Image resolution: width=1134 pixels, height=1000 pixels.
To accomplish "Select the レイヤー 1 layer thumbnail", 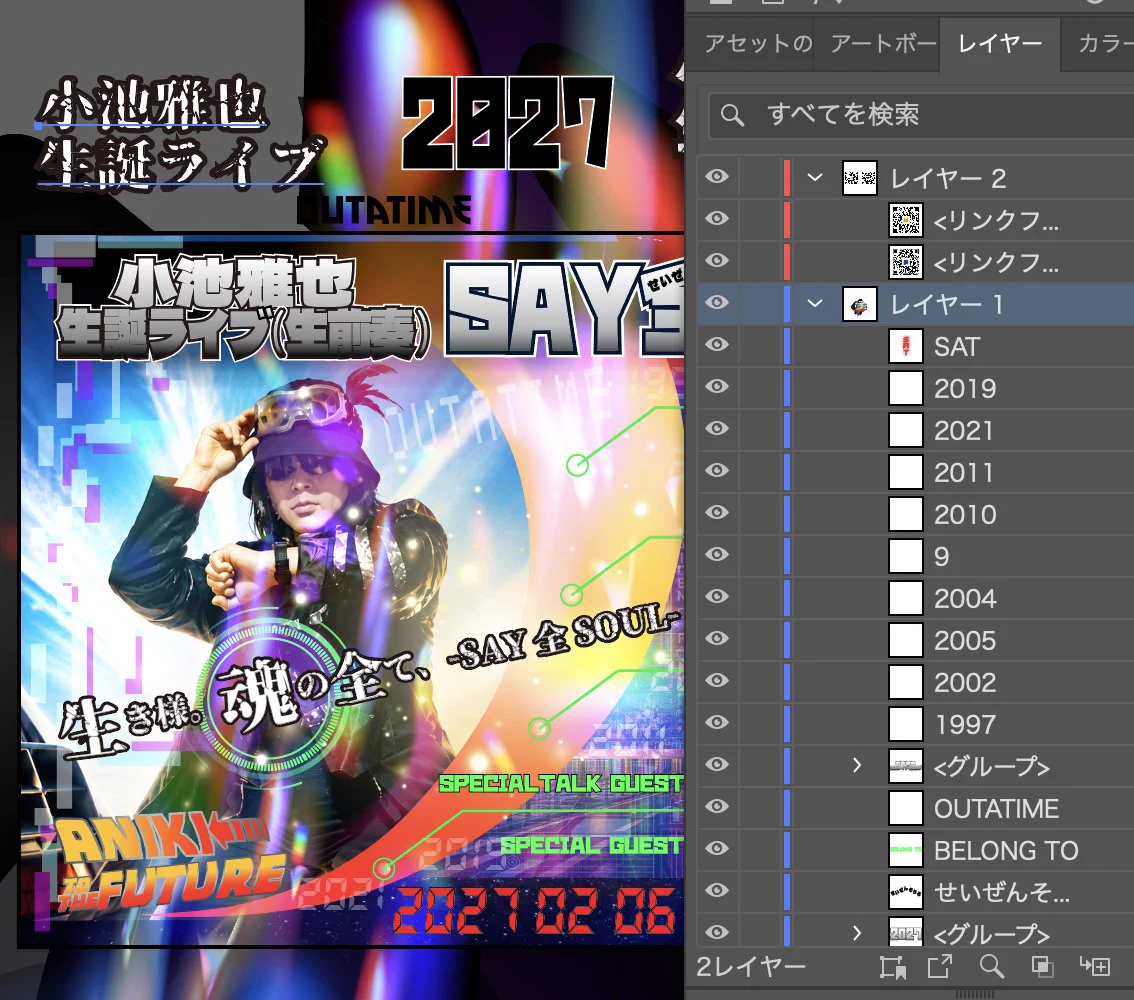I will (860, 304).
